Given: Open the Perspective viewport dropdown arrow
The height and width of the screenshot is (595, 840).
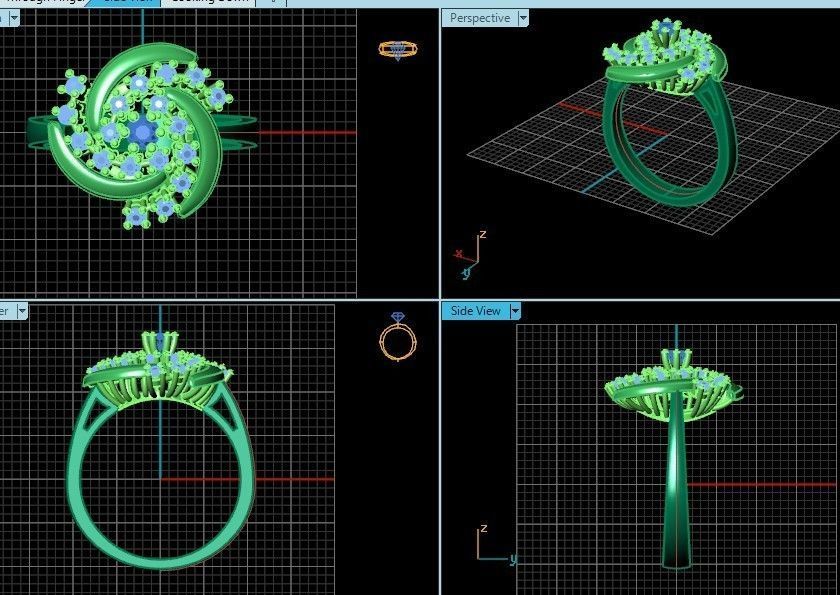Looking at the screenshot, I should click(x=523, y=18).
